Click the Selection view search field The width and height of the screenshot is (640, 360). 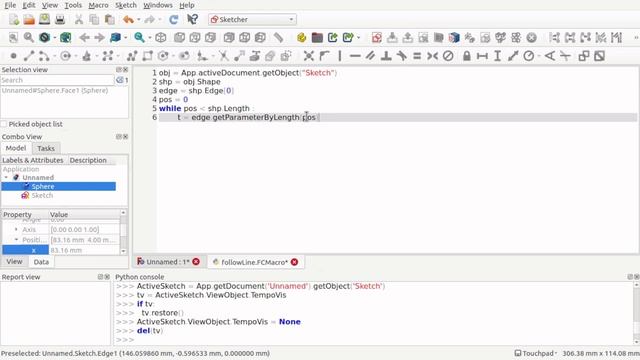tap(57, 80)
